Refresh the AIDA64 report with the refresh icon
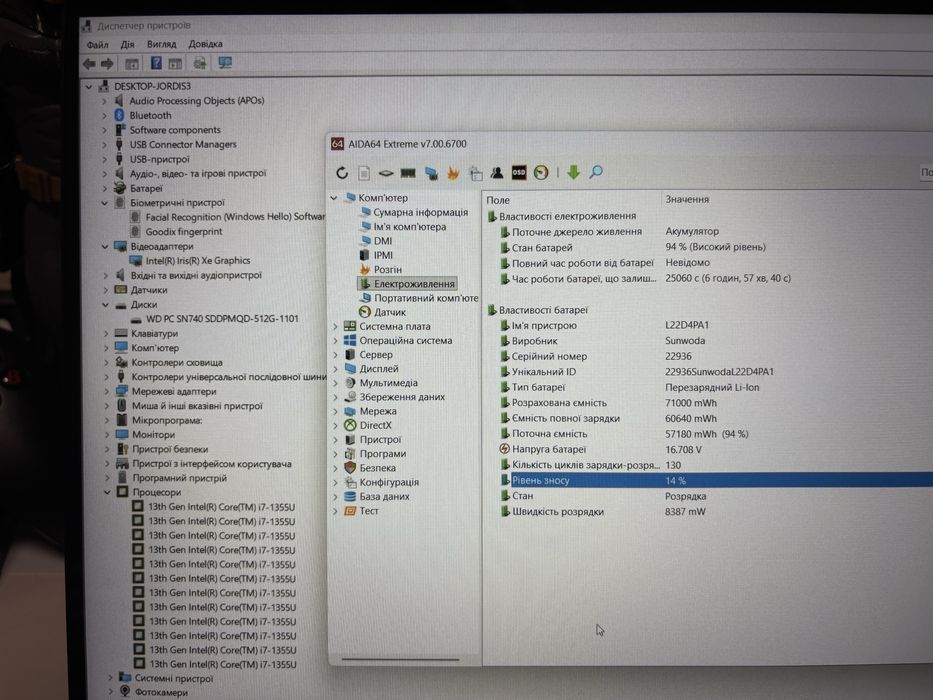The height and width of the screenshot is (700, 933). coord(342,173)
